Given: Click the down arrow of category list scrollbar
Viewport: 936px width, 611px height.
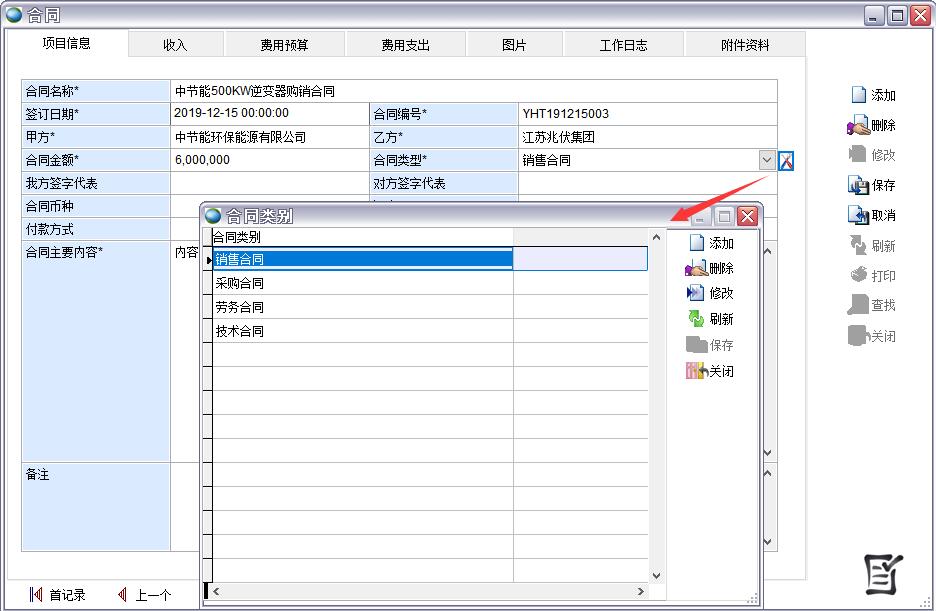Looking at the screenshot, I should coord(657,575).
